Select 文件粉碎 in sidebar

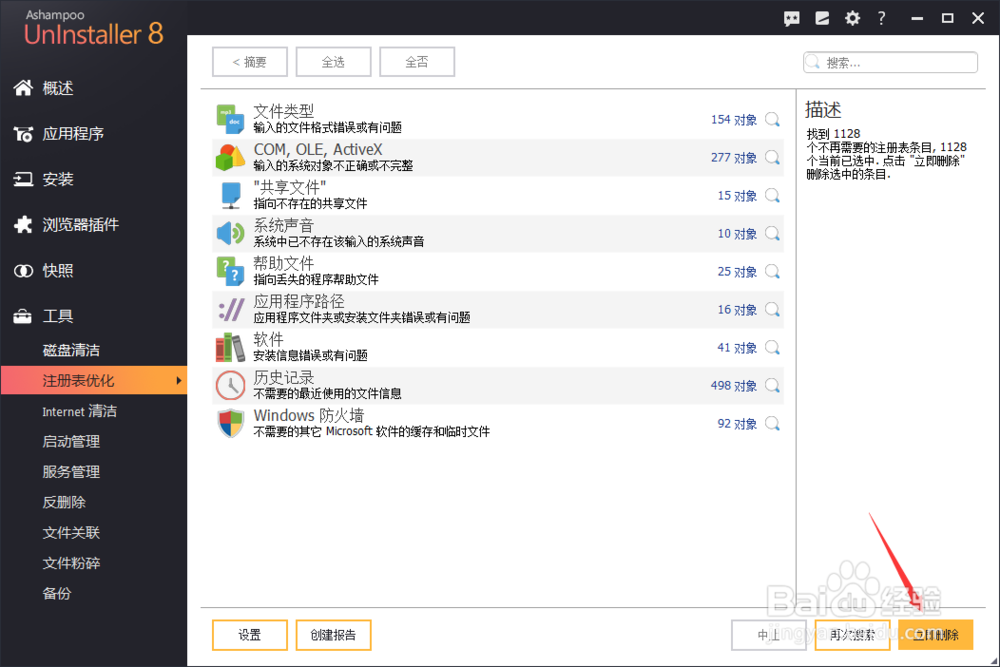tap(71, 563)
